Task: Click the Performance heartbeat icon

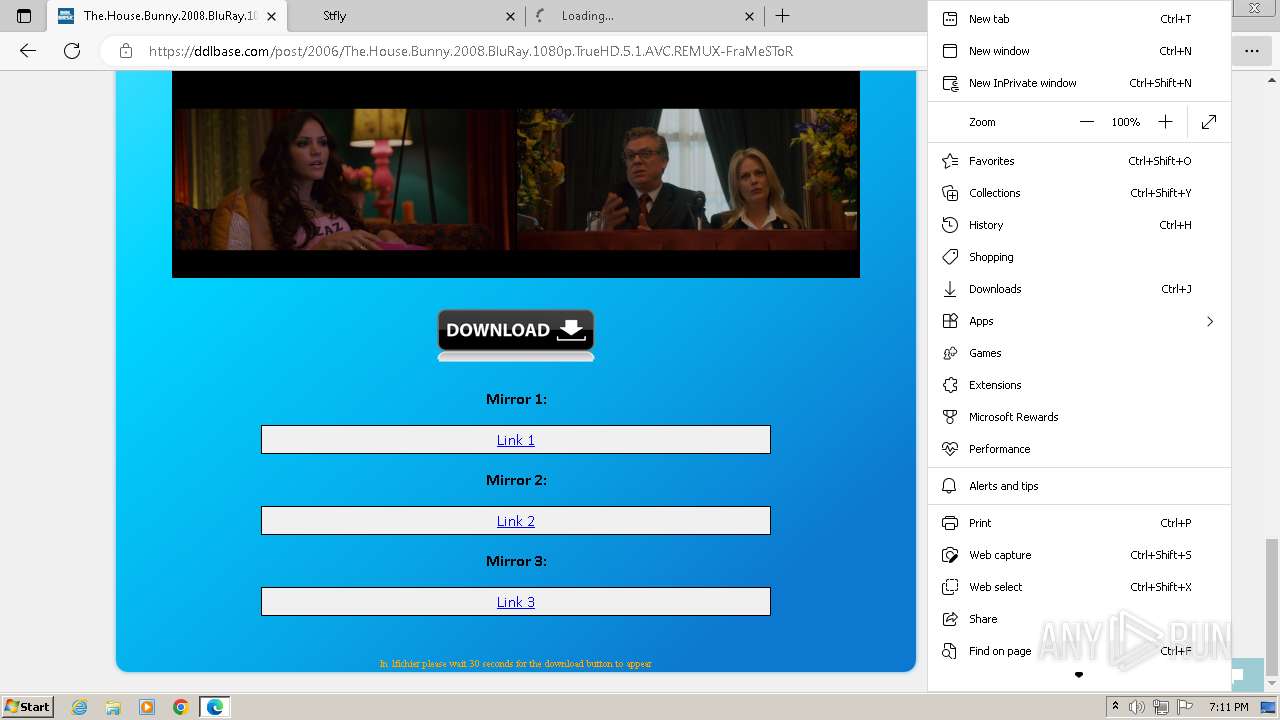Action: [950, 449]
